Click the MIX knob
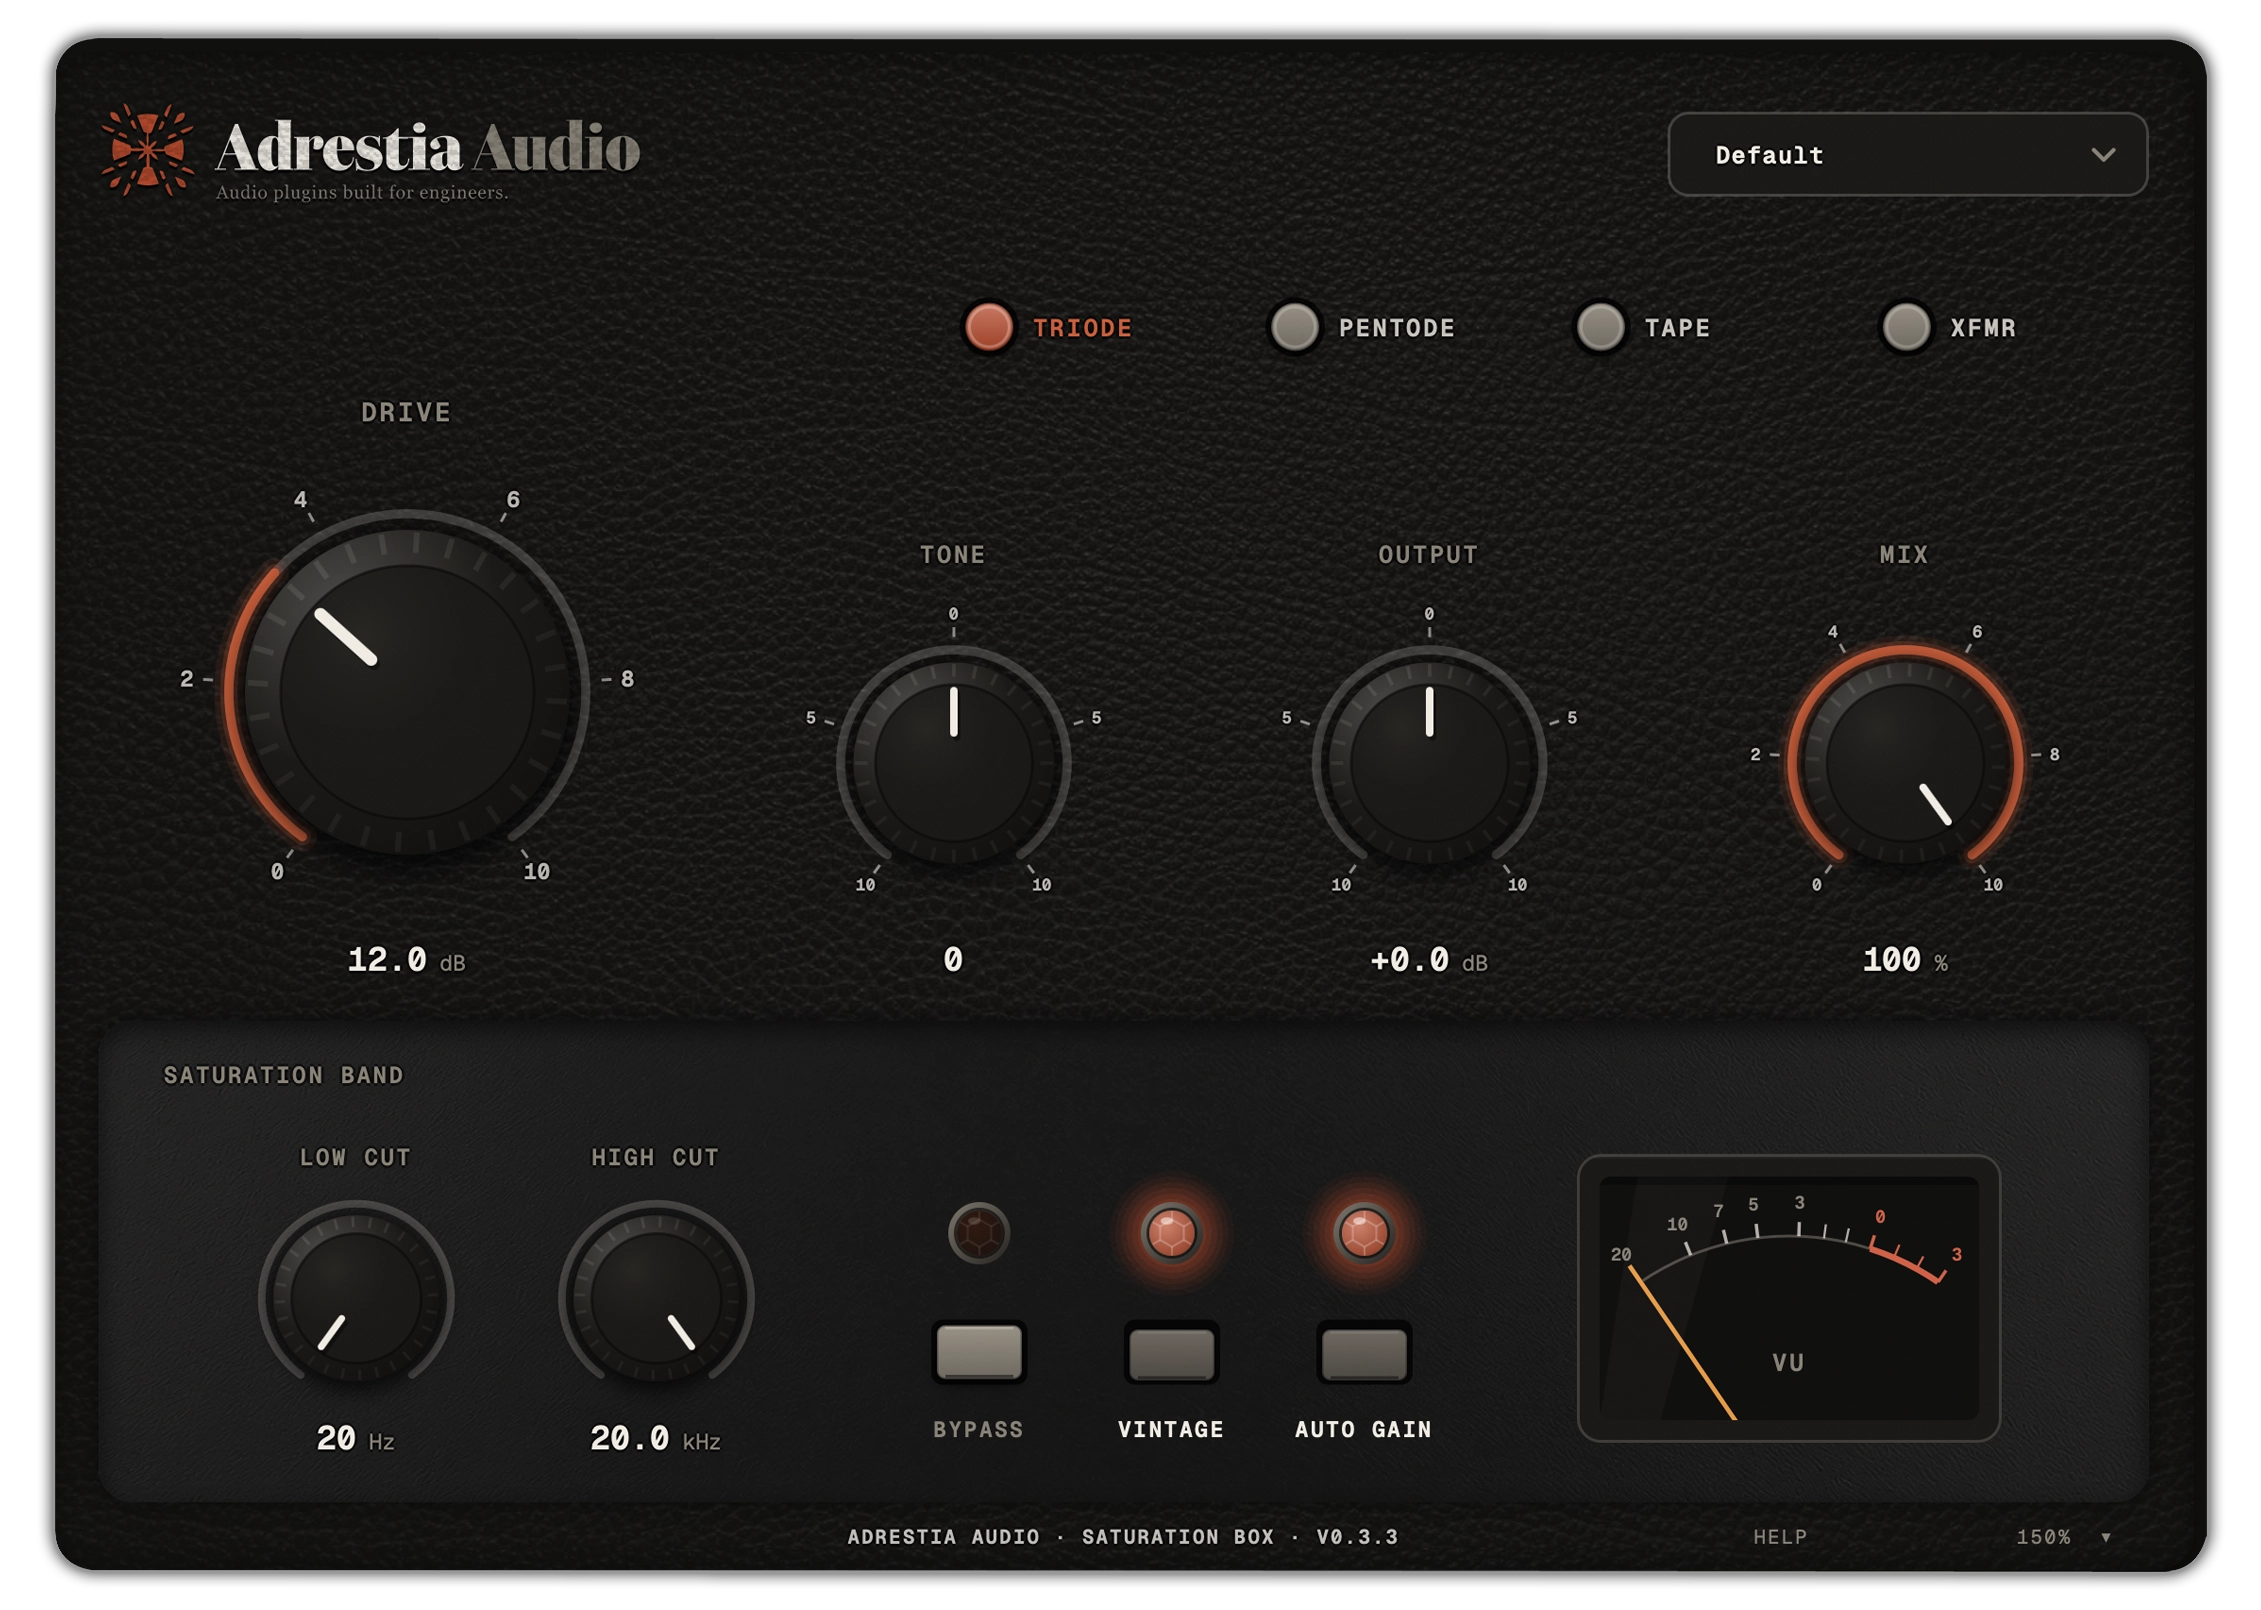The image size is (2261, 1610). pyautogui.click(x=1904, y=762)
